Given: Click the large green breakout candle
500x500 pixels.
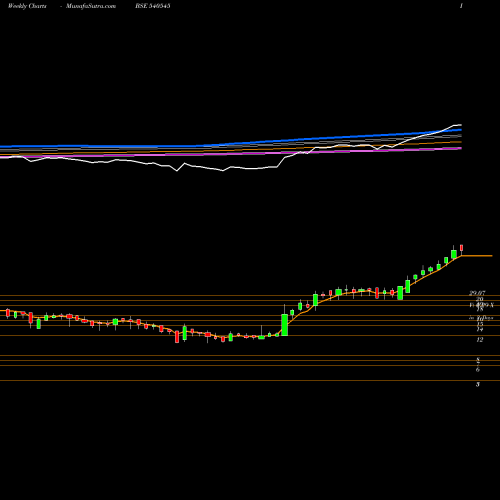Looking at the screenshot, I should tap(284, 325).
